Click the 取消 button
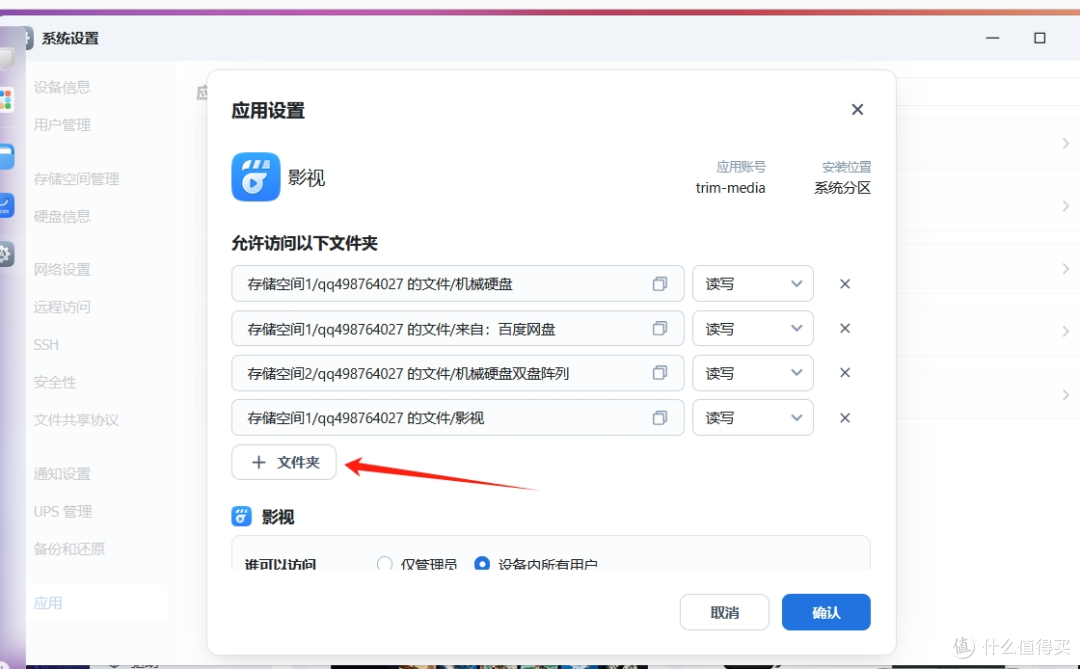Screen dimensions: 1080x669 click(x=725, y=612)
